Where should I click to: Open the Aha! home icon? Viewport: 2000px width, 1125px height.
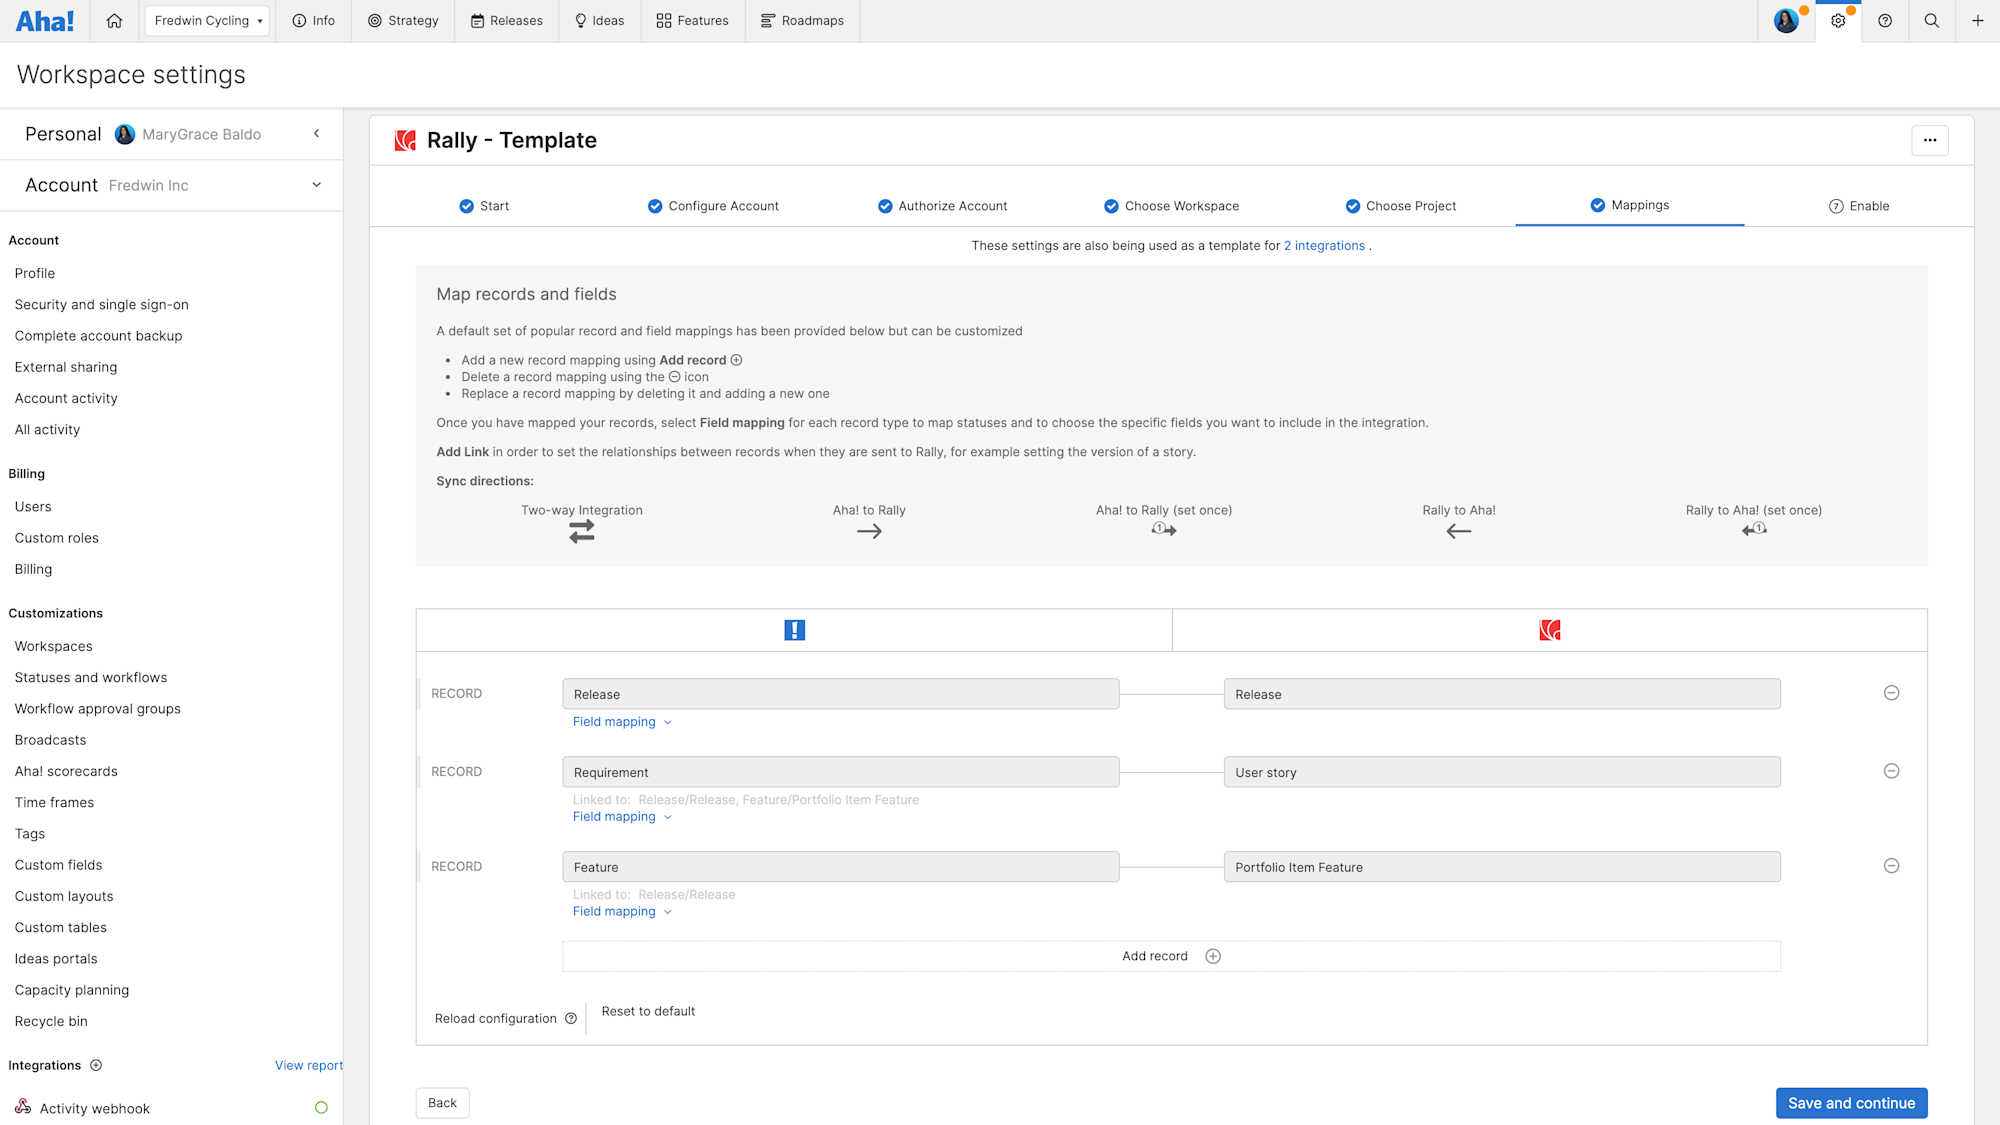click(114, 20)
